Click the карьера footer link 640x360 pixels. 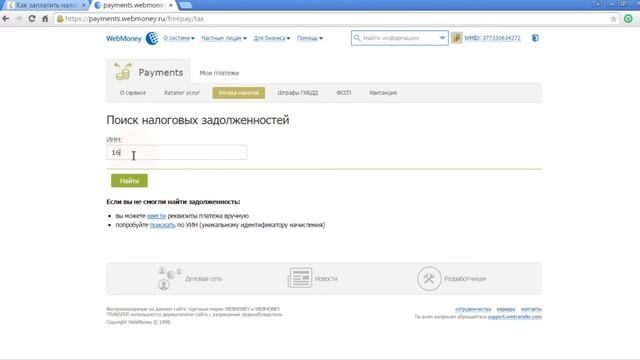click(x=506, y=309)
